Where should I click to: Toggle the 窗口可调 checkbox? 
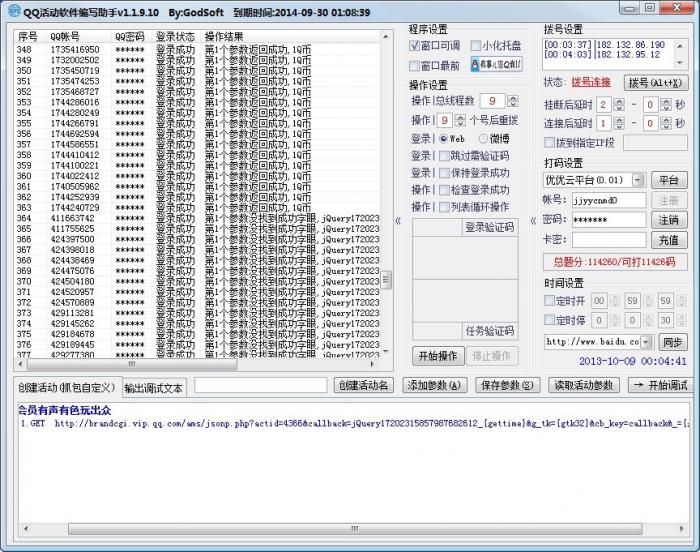[414, 46]
